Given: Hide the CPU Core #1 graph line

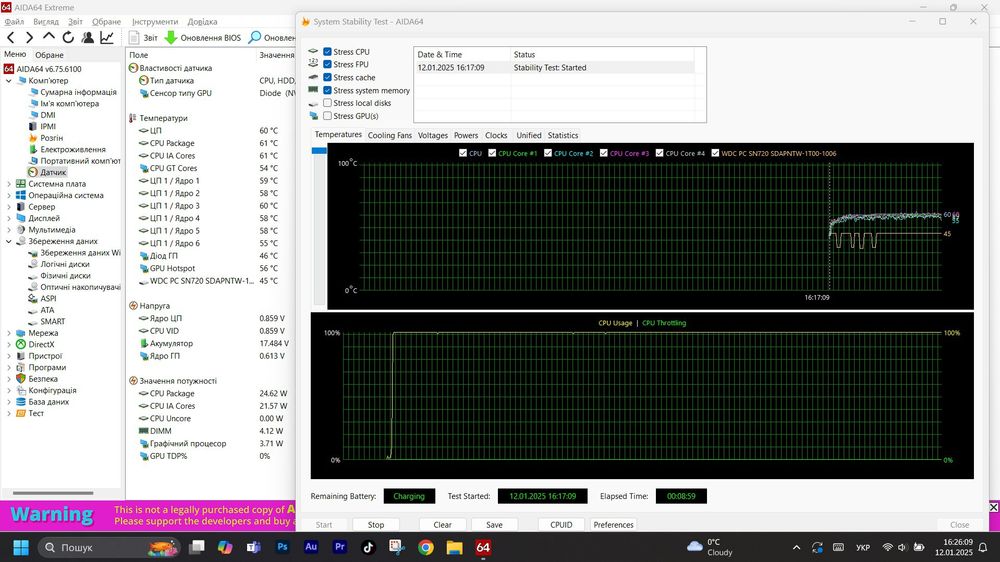Looking at the screenshot, I should [492, 153].
